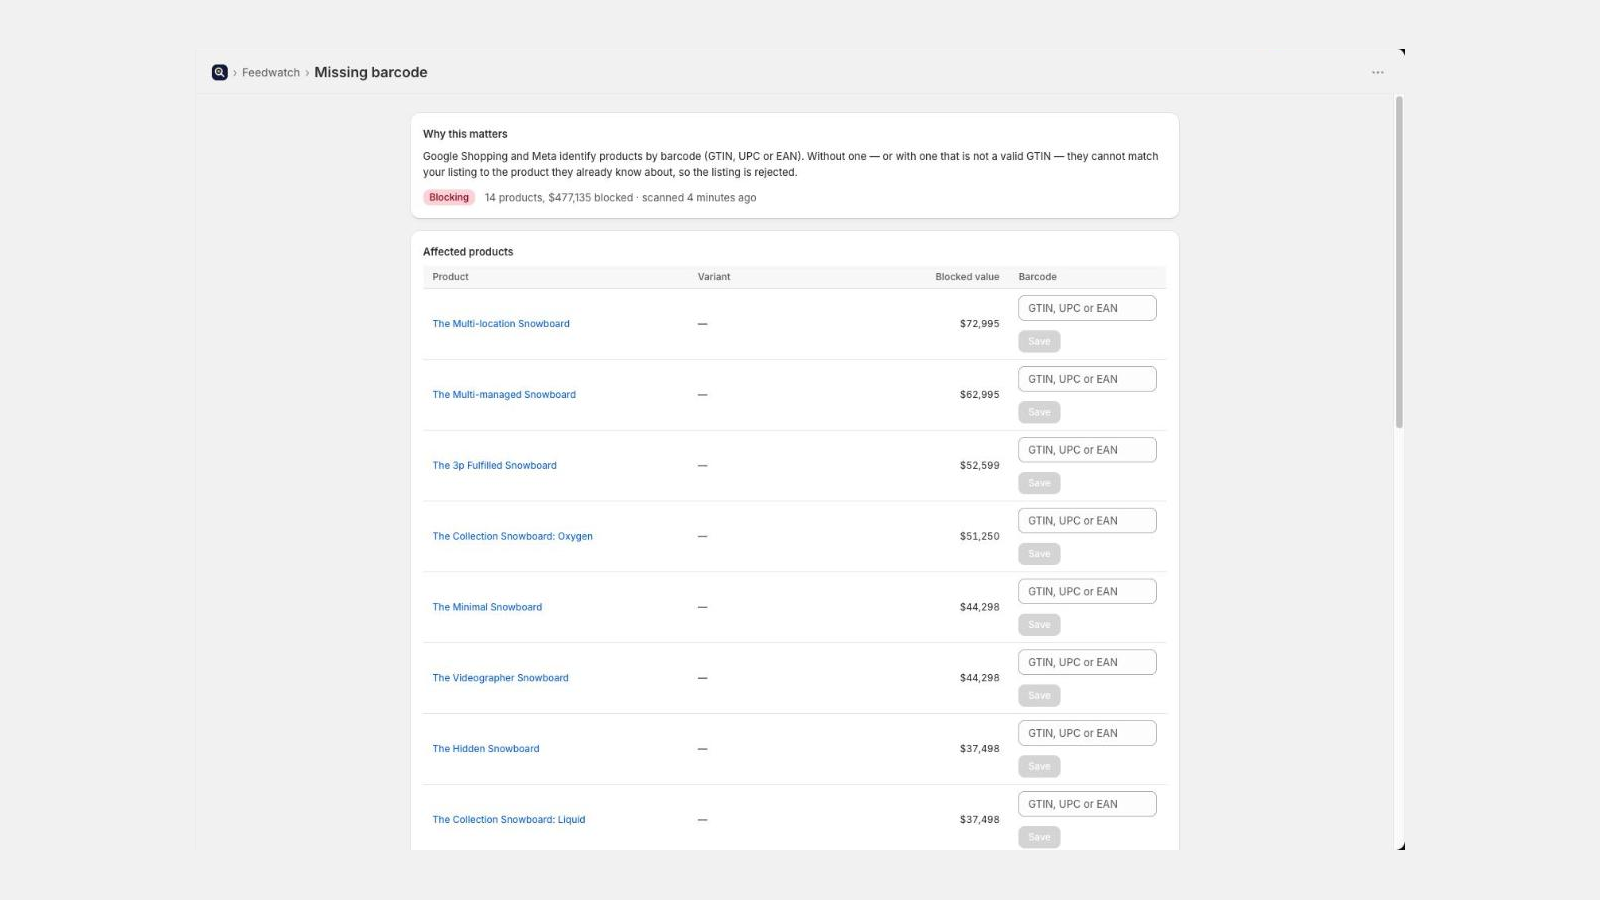Click the Feedwatch app icon in breadcrumb
Image resolution: width=1600 pixels, height=900 pixels.
tap(220, 72)
